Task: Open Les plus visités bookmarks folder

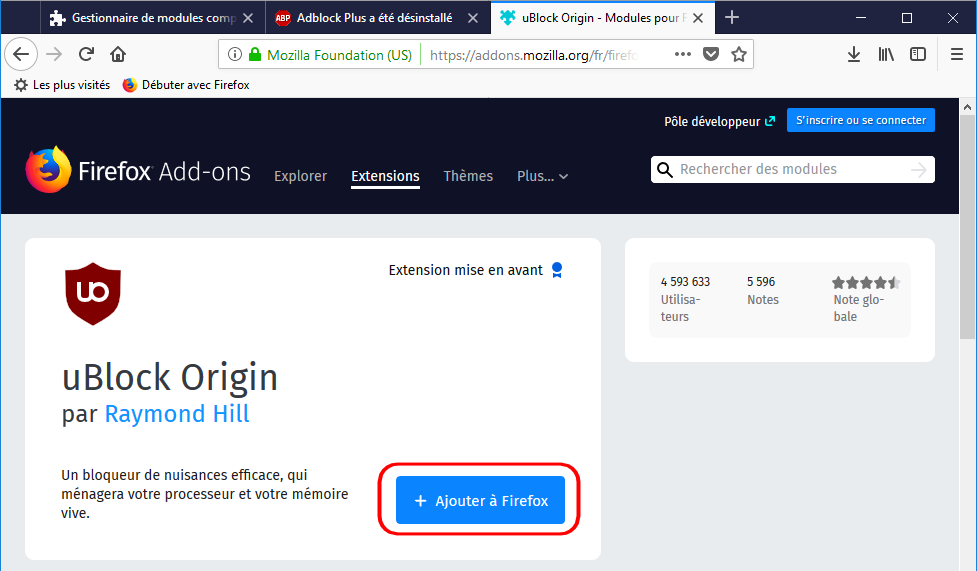Action: coord(62,85)
